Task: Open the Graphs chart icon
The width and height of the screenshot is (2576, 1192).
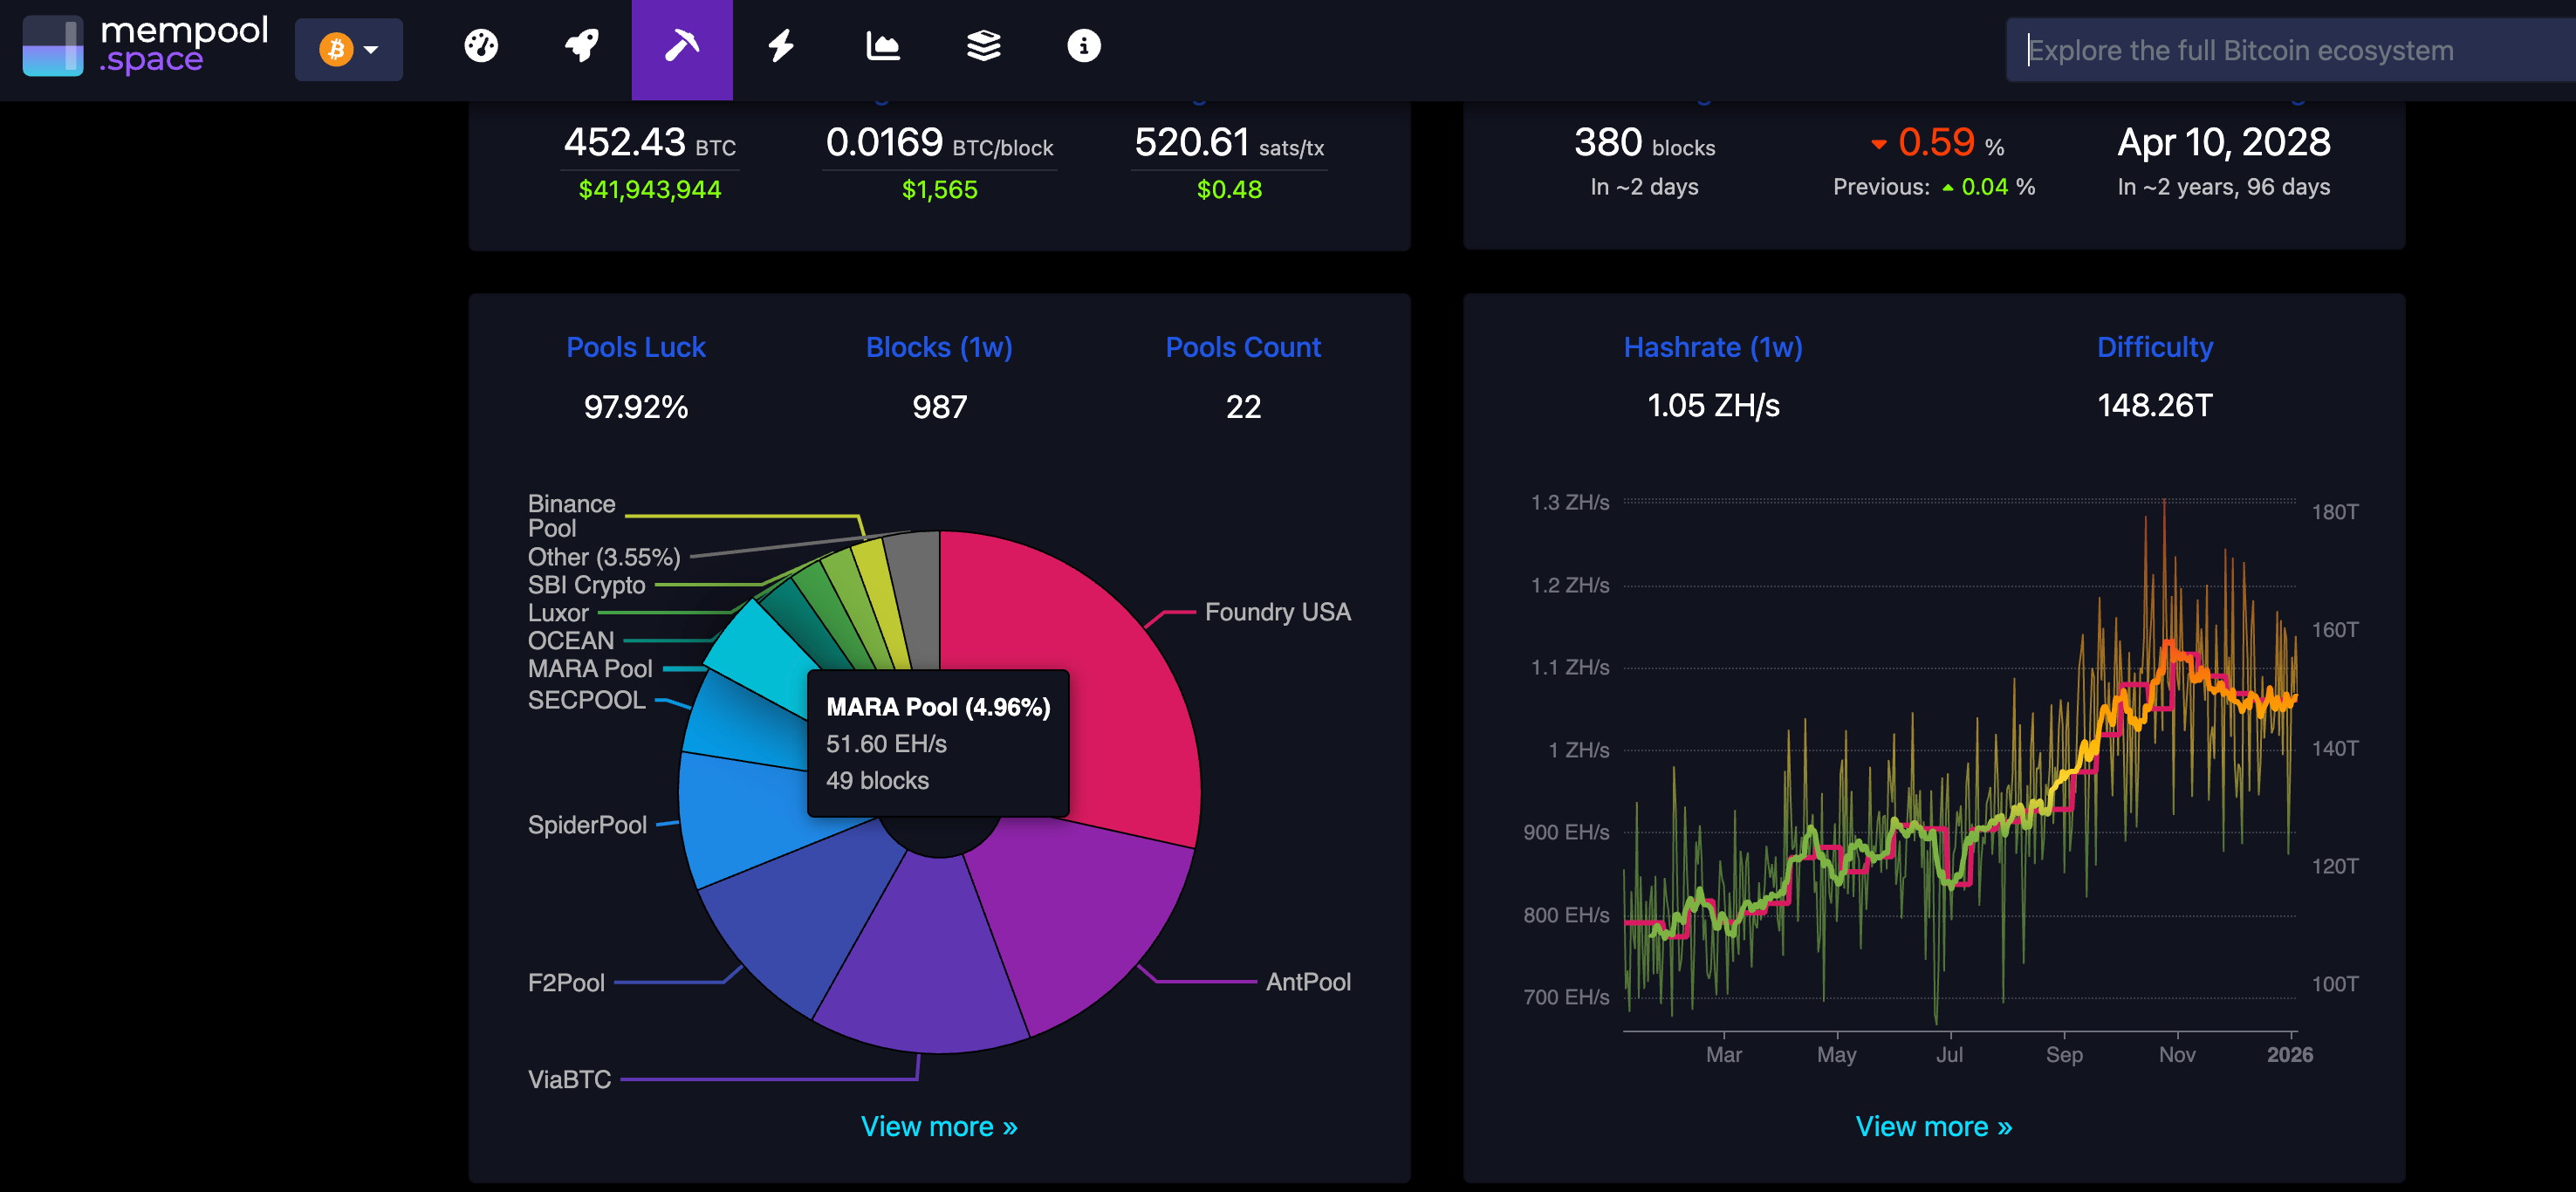Action: coord(882,47)
